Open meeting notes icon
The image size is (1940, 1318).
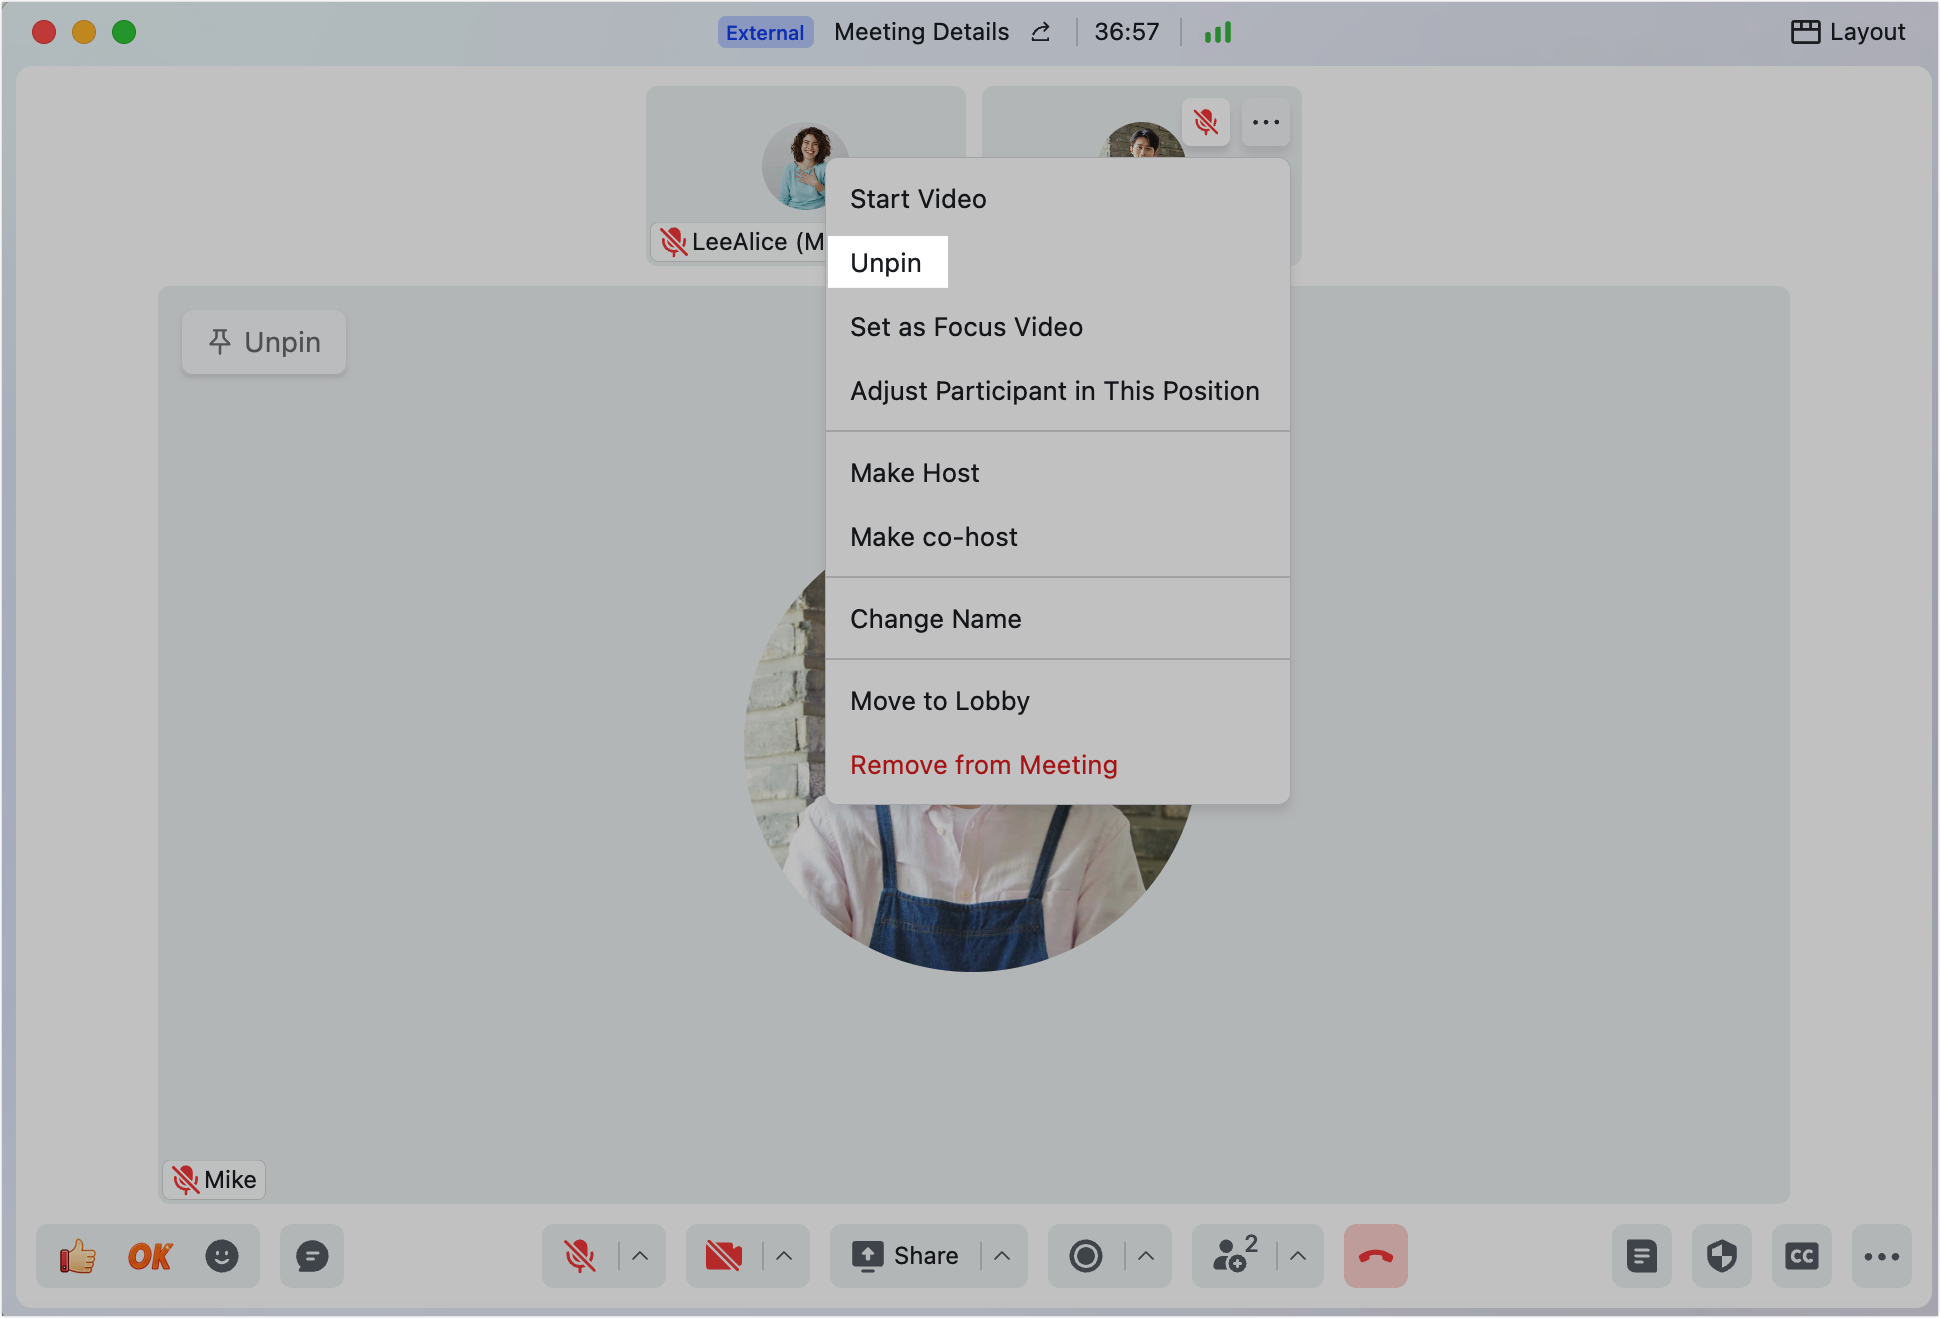tap(1642, 1256)
